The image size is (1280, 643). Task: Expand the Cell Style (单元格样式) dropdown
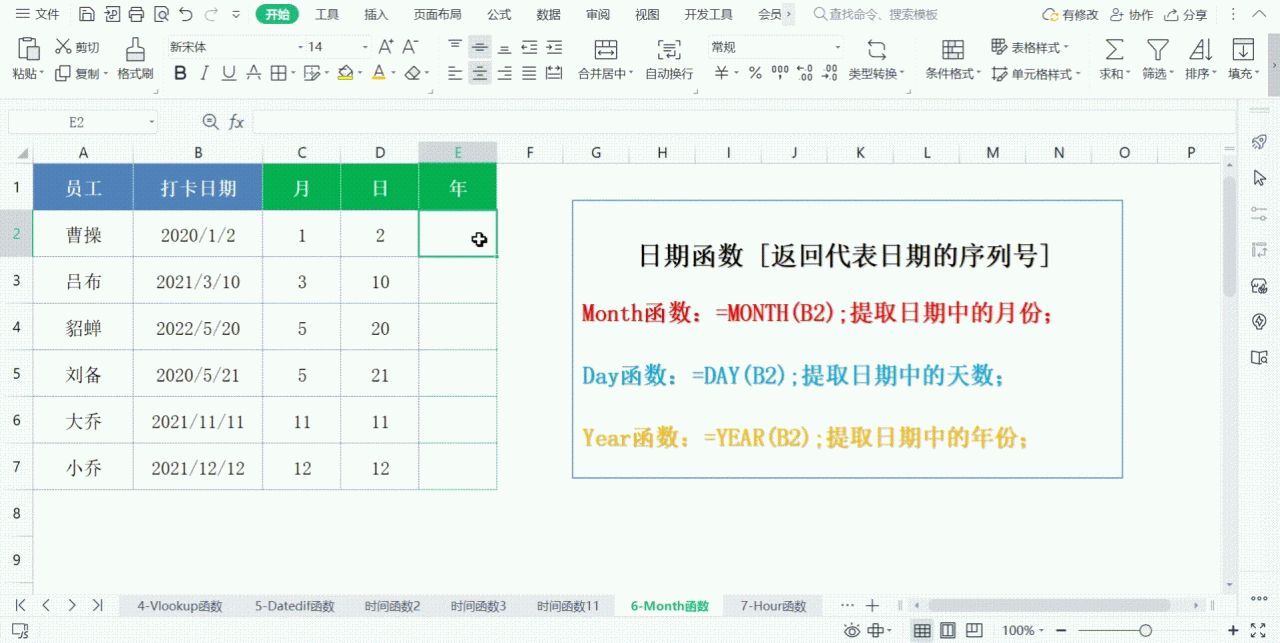1077,74
